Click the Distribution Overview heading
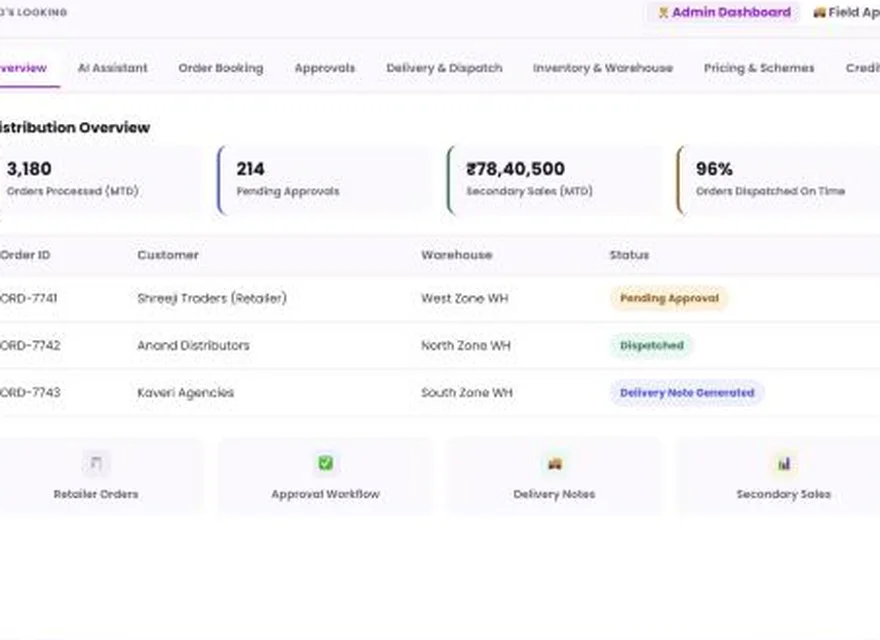This screenshot has width=880, height=640. [x=75, y=127]
